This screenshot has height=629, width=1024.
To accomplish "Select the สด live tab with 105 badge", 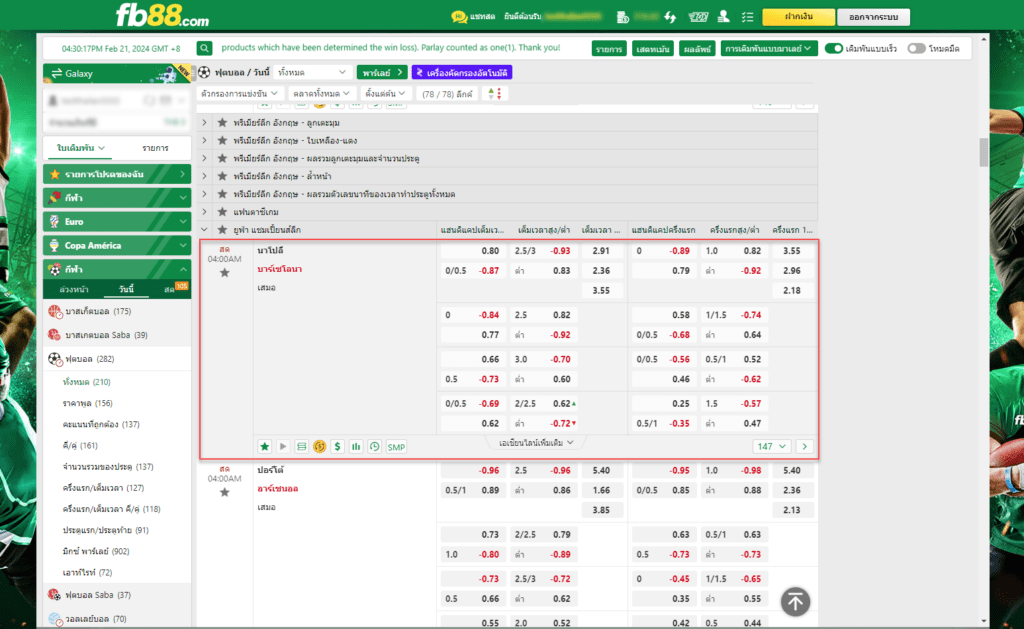I will coord(175,289).
